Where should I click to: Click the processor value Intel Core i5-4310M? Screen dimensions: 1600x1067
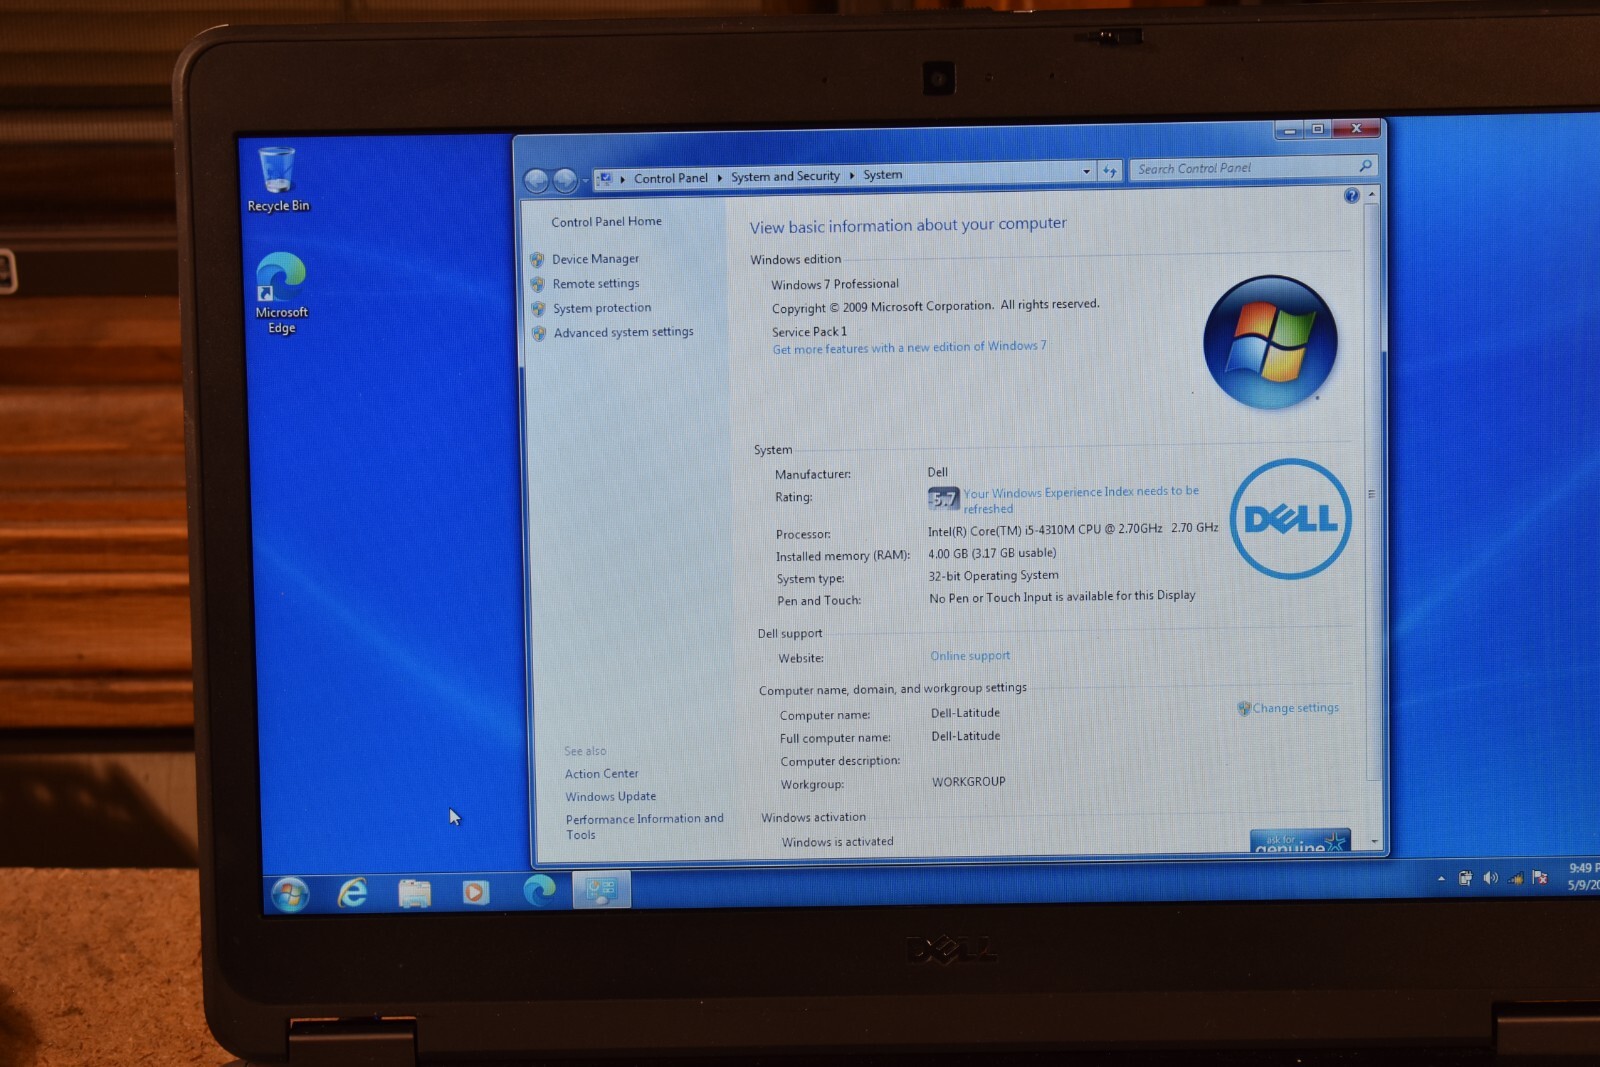[x=1073, y=529]
